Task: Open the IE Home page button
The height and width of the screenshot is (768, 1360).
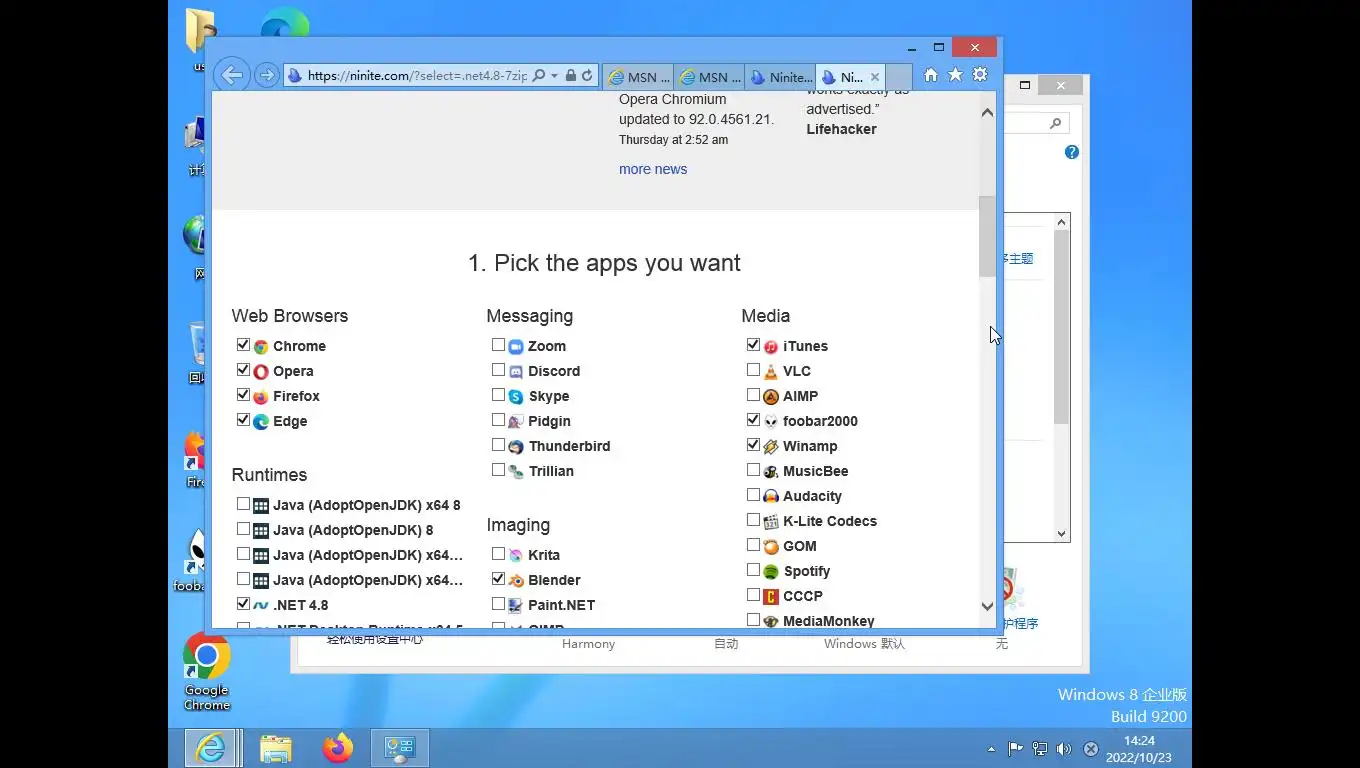Action: (931, 75)
